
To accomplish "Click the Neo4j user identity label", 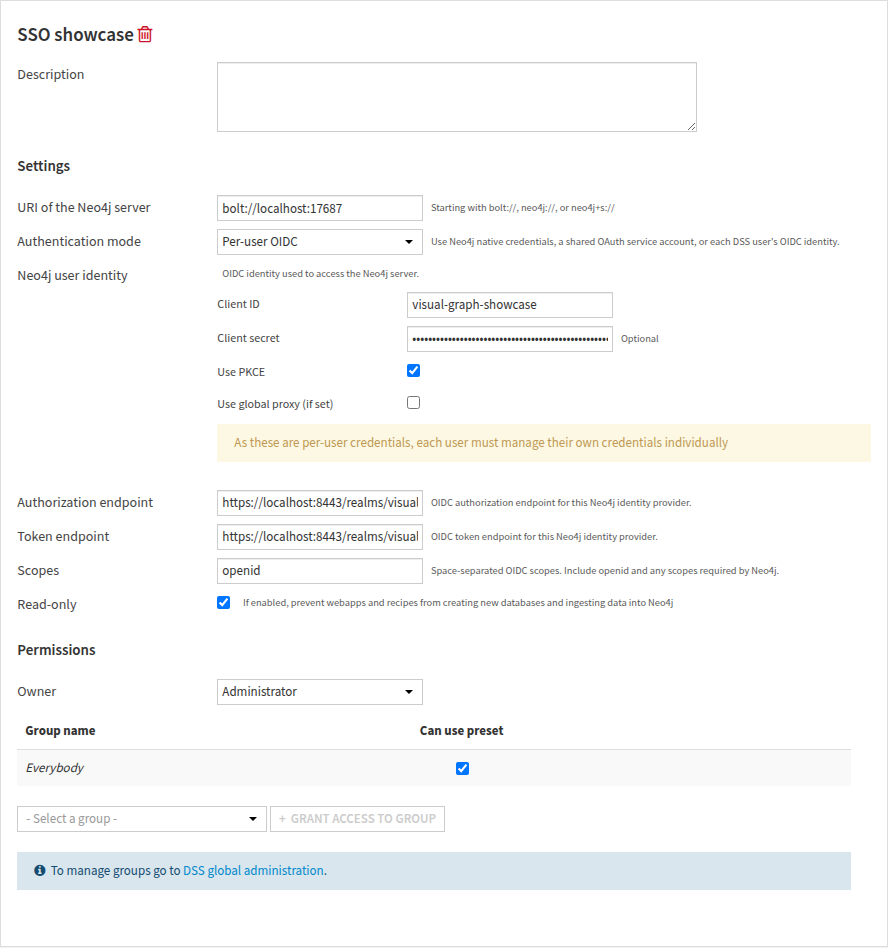I will [x=73, y=276].
